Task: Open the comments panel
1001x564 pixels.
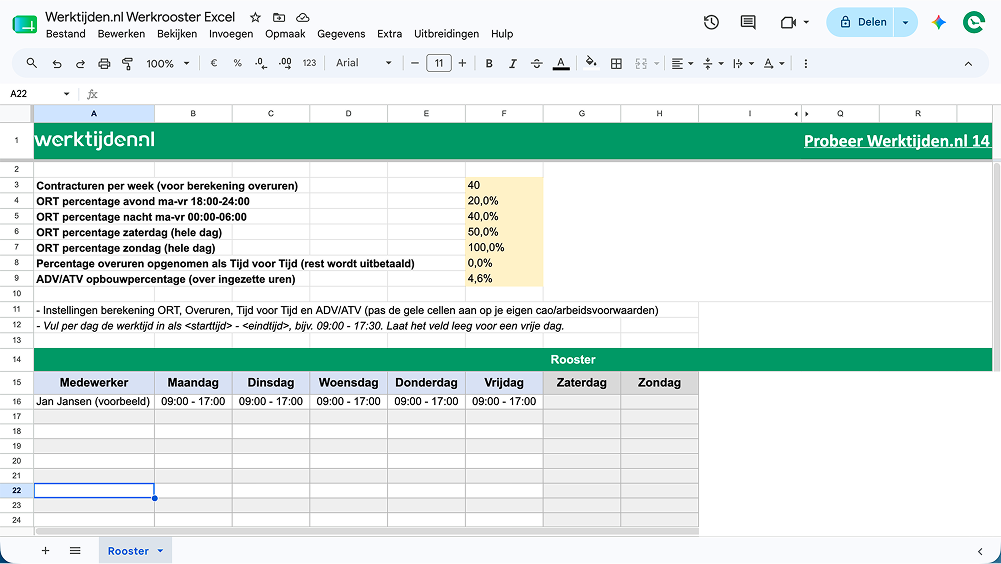Action: click(x=748, y=22)
